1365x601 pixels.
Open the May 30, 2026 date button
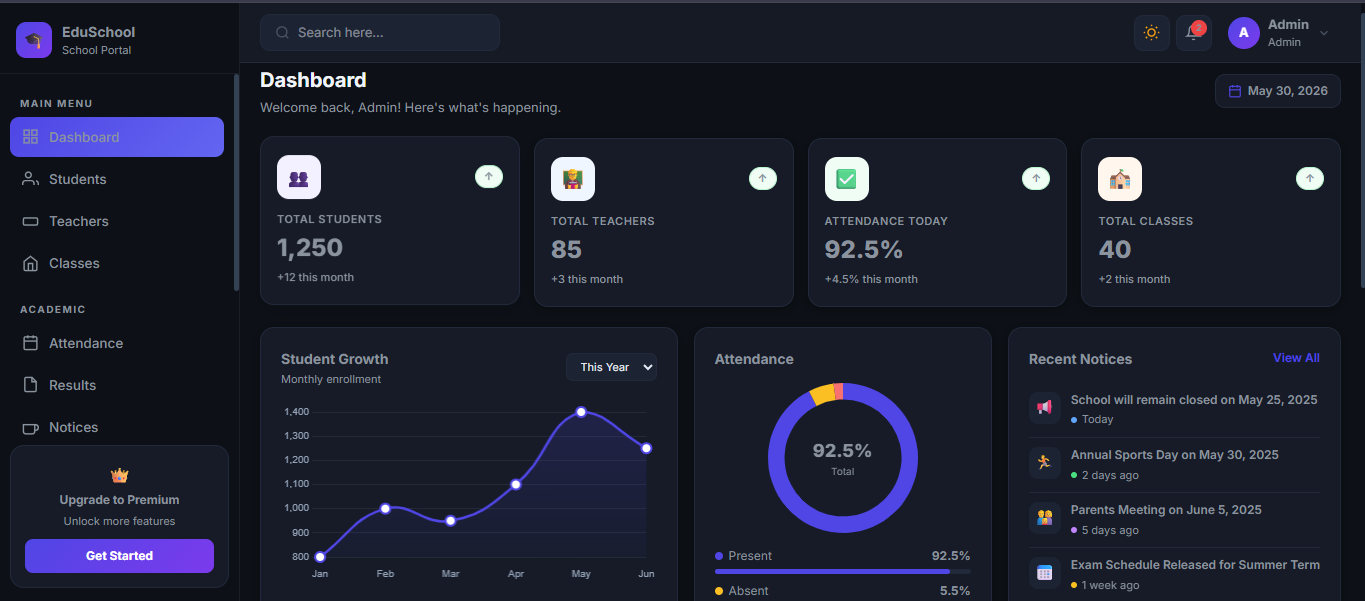point(1278,91)
